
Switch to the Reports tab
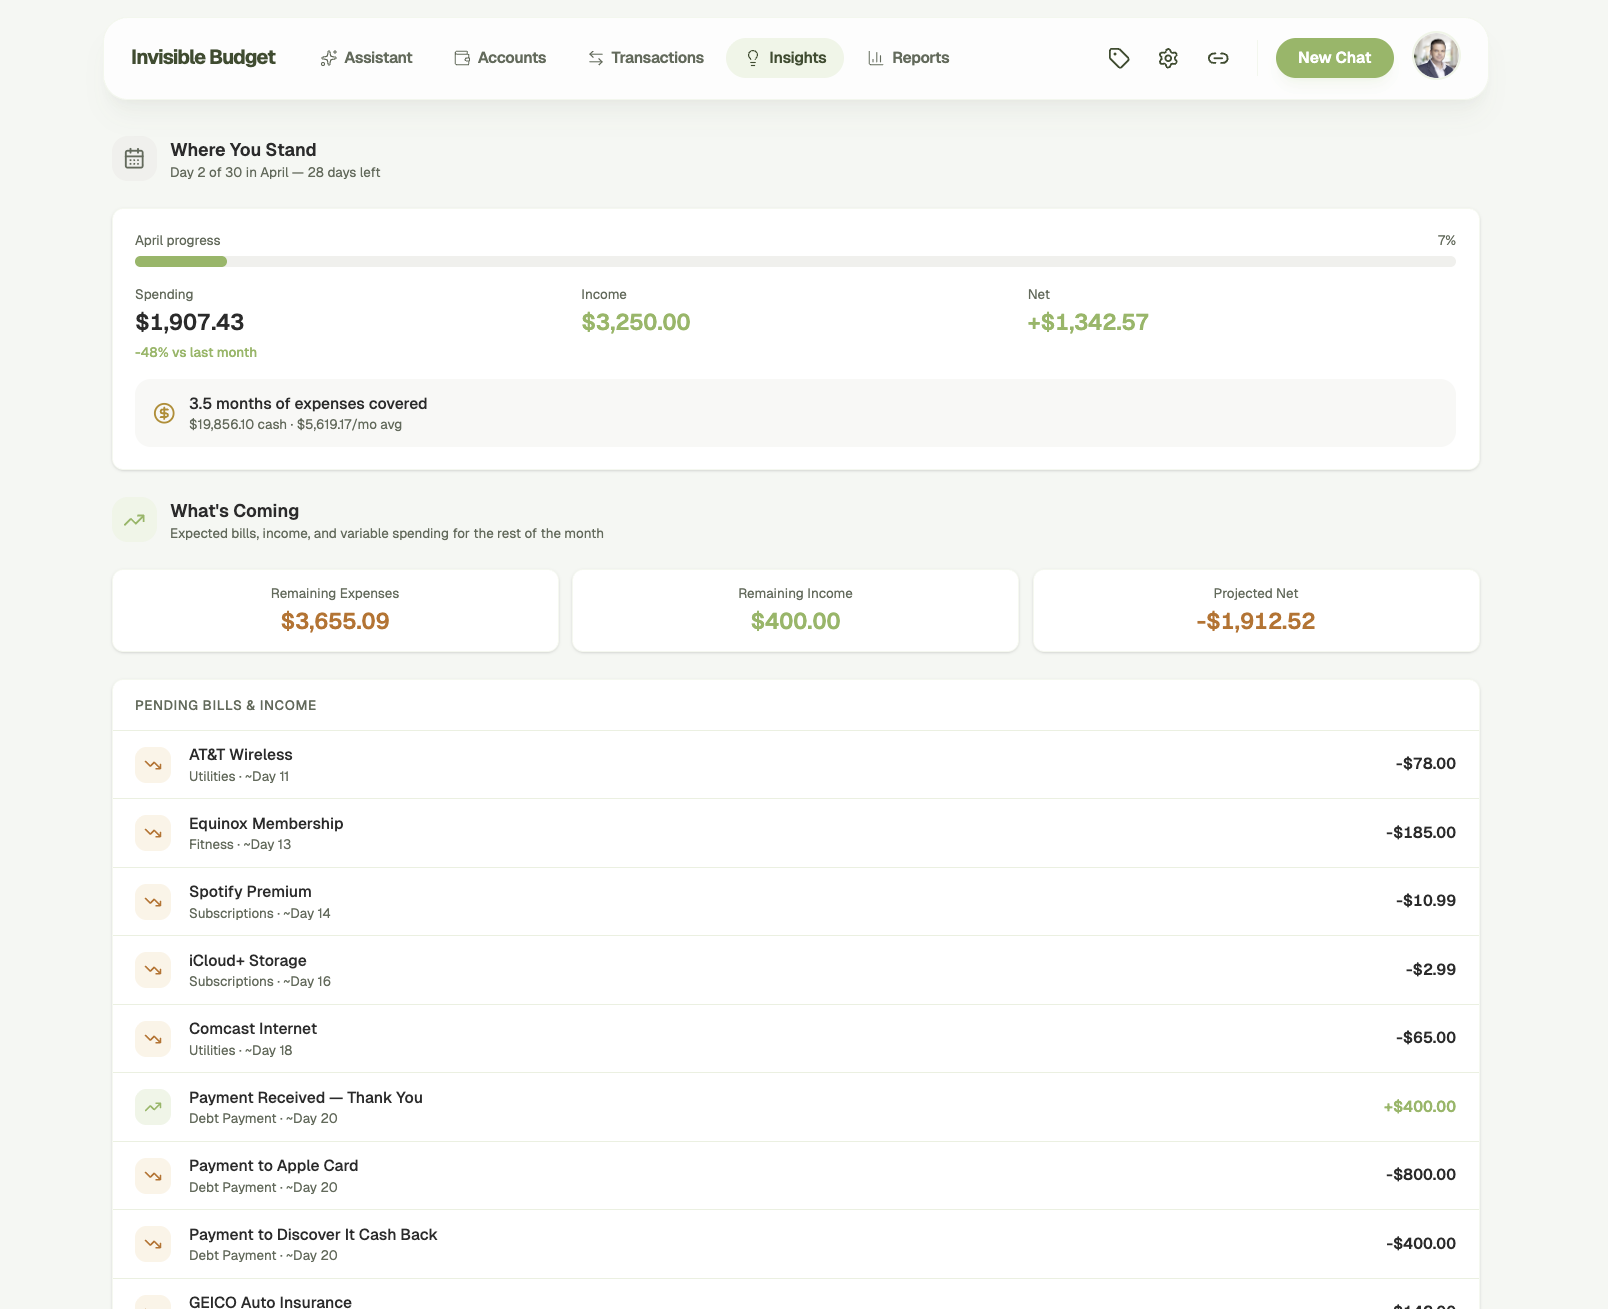[x=908, y=58]
